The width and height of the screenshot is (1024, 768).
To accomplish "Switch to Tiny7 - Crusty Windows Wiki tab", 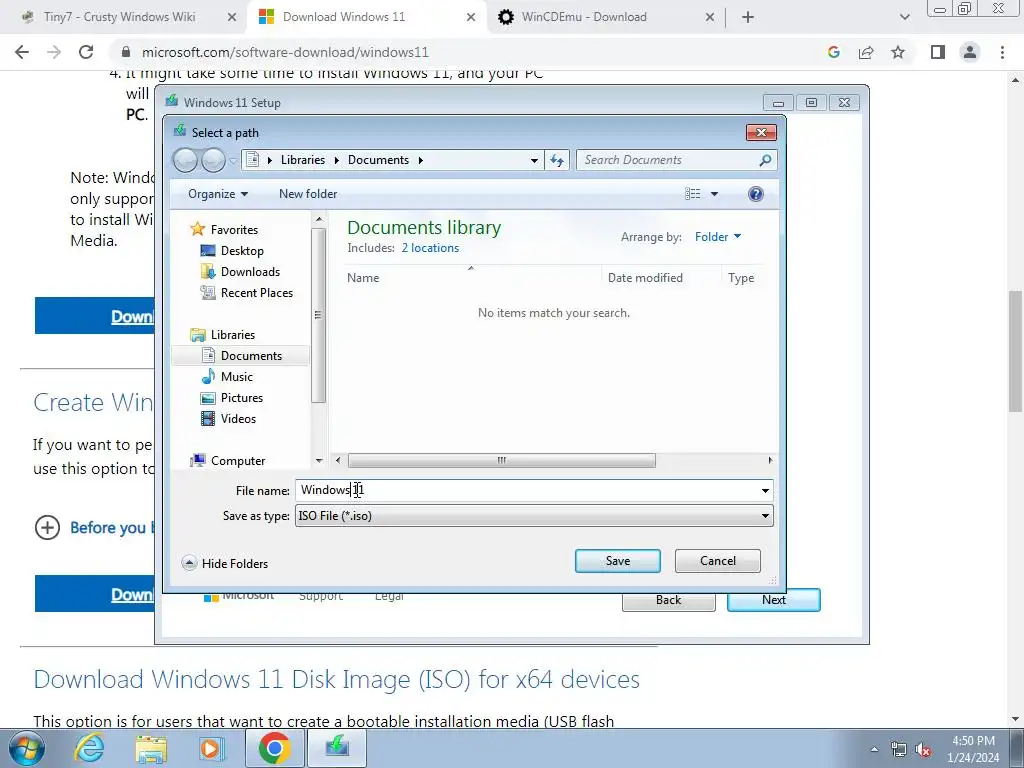I will [120, 17].
